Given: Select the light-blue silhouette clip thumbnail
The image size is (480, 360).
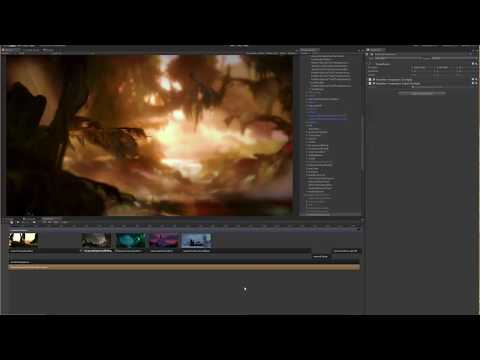Looking at the screenshot, I should pos(197,240).
